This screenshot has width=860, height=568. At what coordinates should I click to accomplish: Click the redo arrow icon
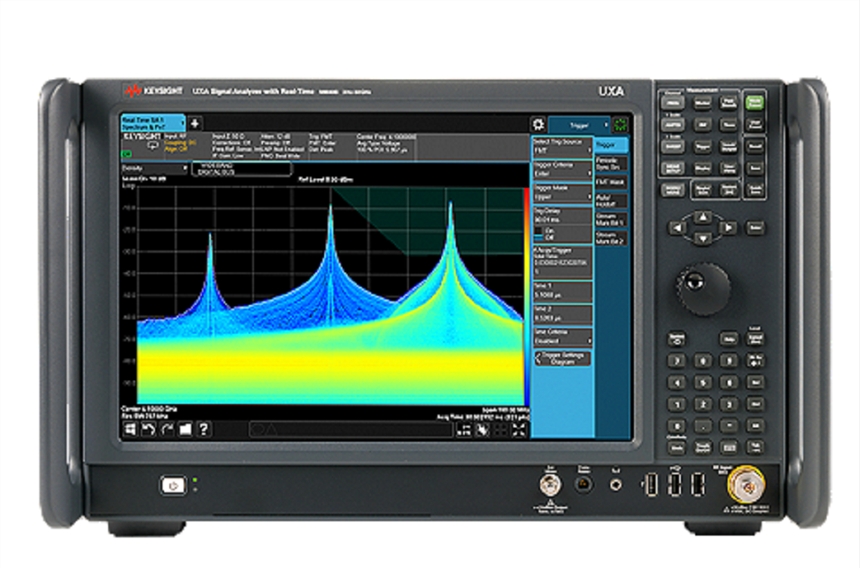(x=166, y=429)
